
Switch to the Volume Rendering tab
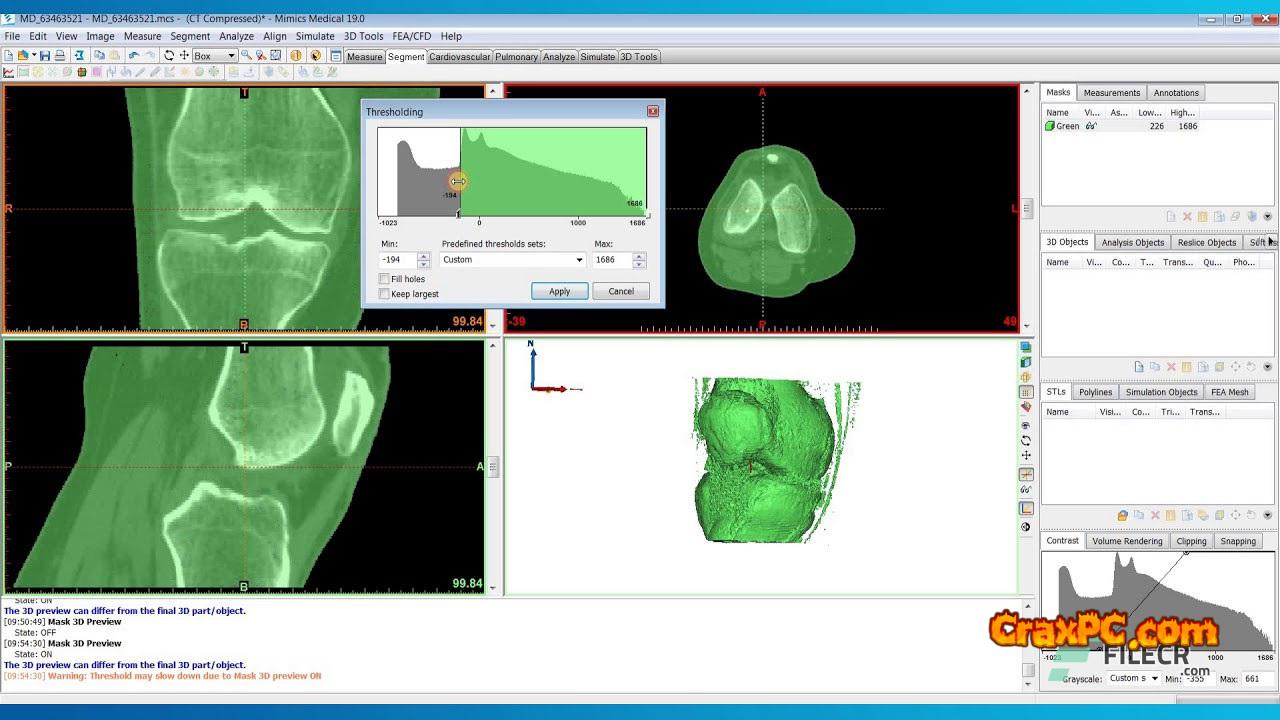pyautogui.click(x=1127, y=541)
